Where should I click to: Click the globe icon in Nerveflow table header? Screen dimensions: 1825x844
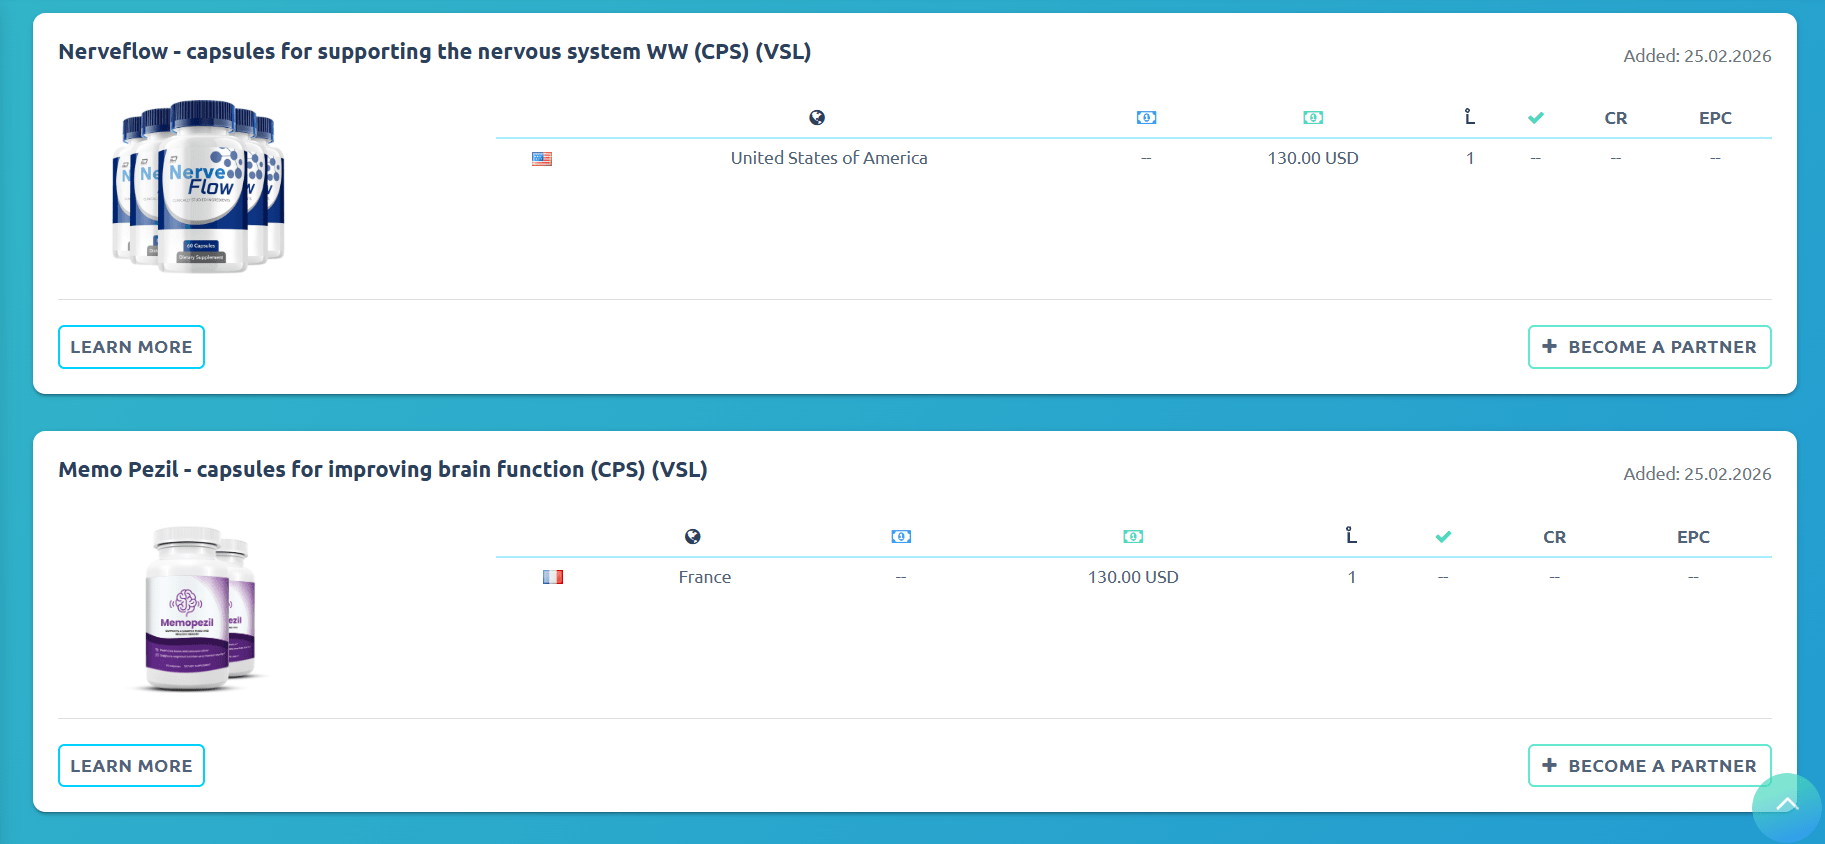click(x=817, y=118)
